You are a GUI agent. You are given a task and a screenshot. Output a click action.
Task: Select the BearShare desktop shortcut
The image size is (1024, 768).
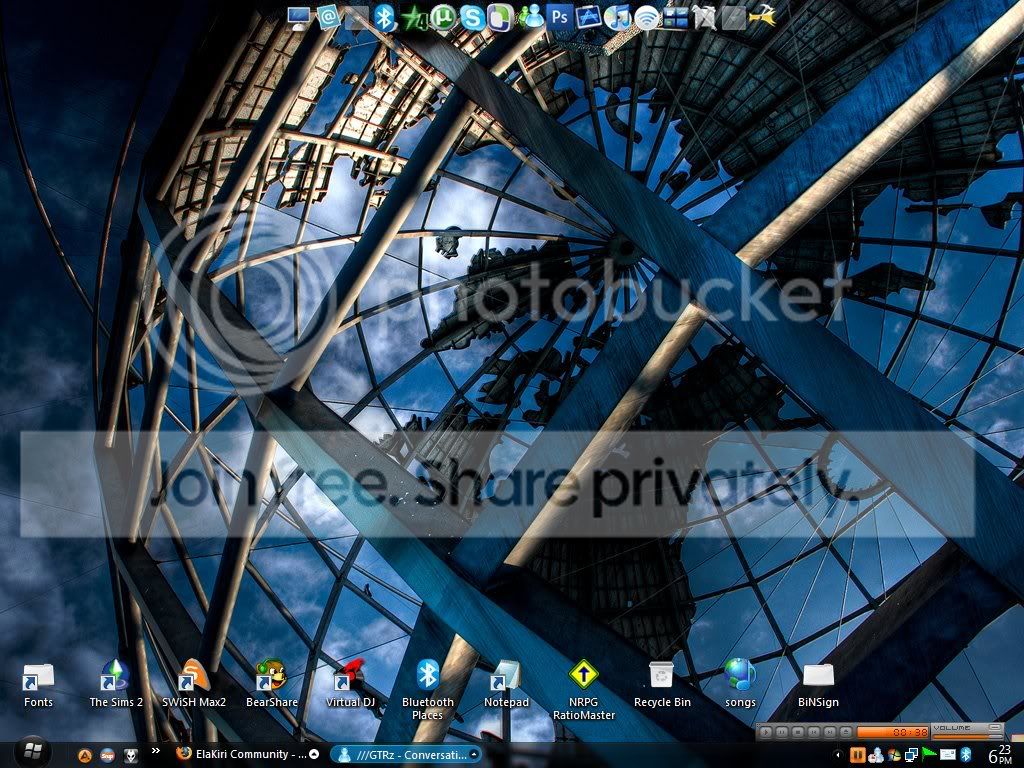pyautogui.click(x=272, y=684)
